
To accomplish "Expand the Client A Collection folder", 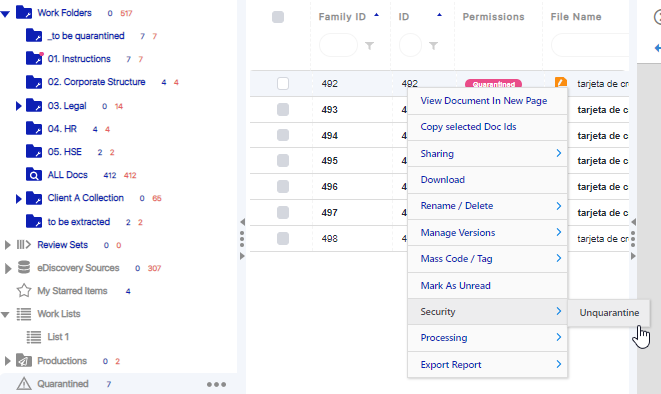I will 19,198.
